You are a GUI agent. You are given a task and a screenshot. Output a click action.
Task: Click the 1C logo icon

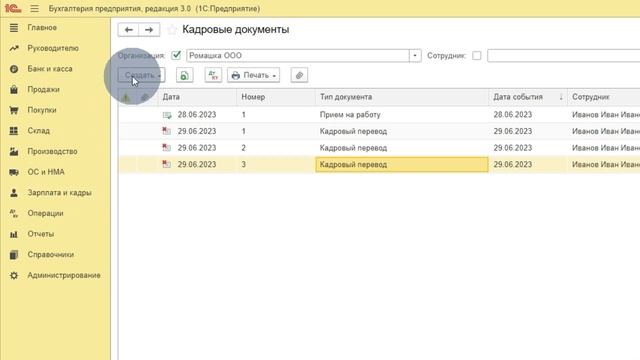[13, 8]
